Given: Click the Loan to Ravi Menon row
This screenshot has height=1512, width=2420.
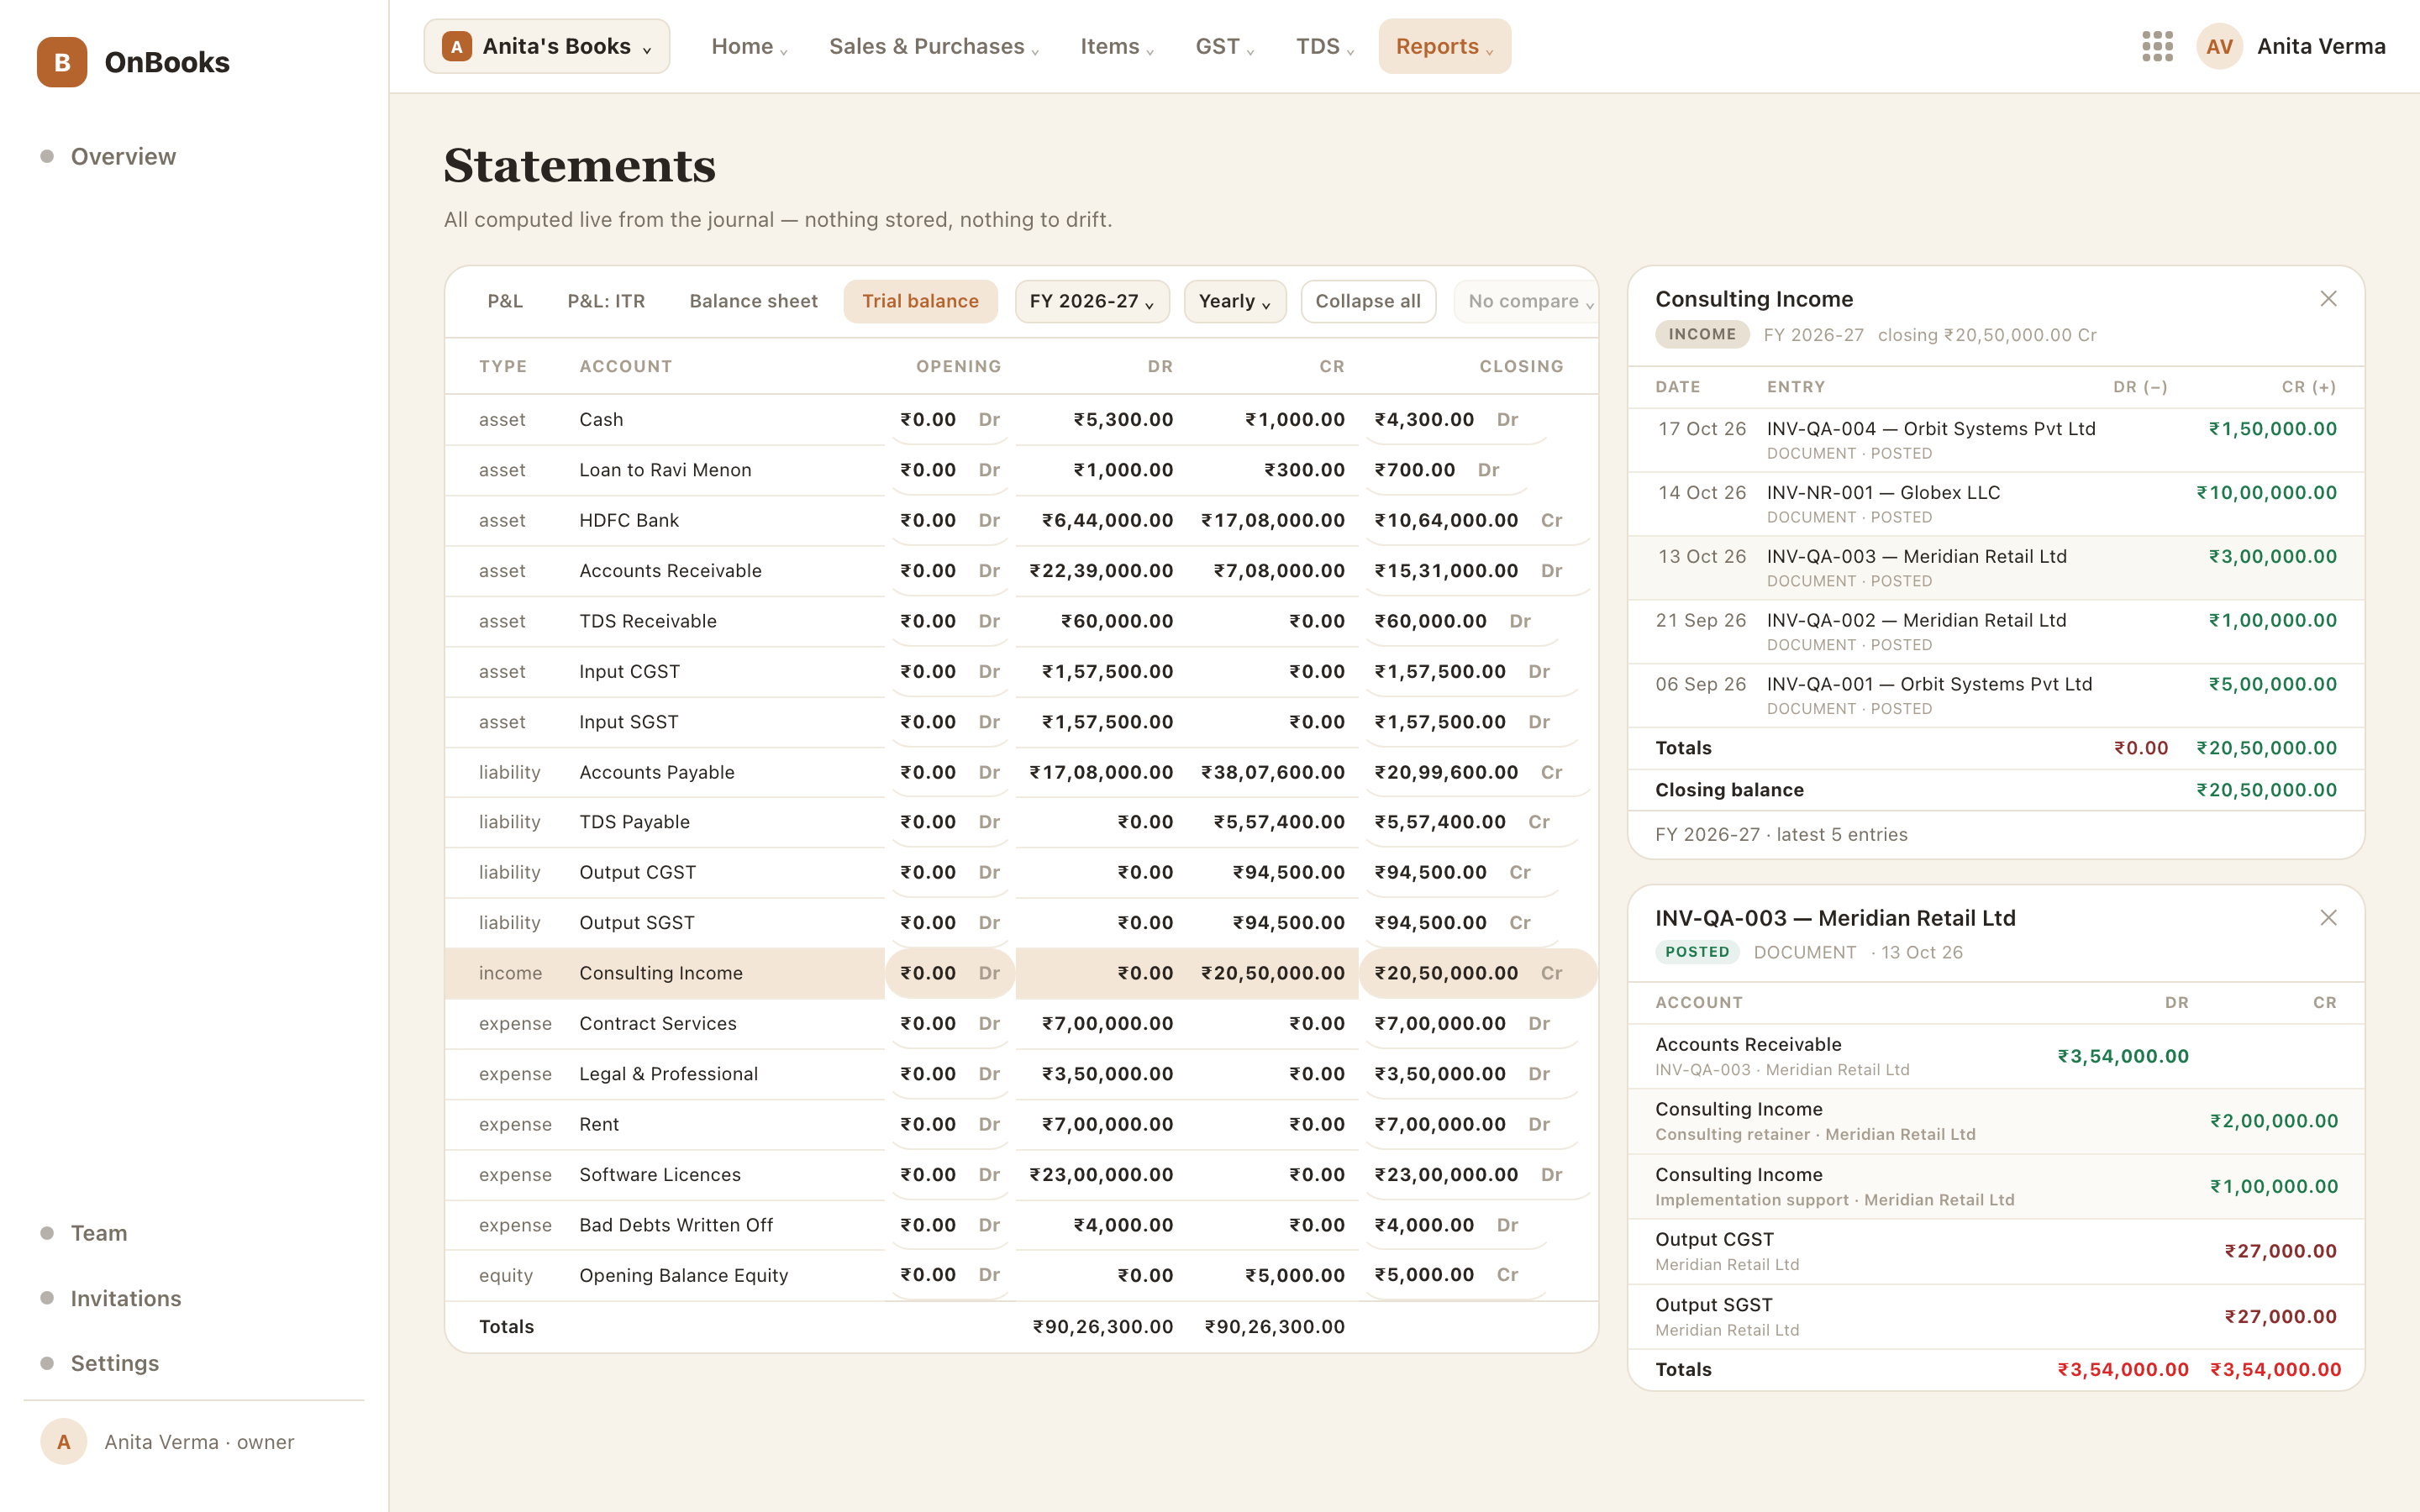Looking at the screenshot, I should coord(1021,470).
